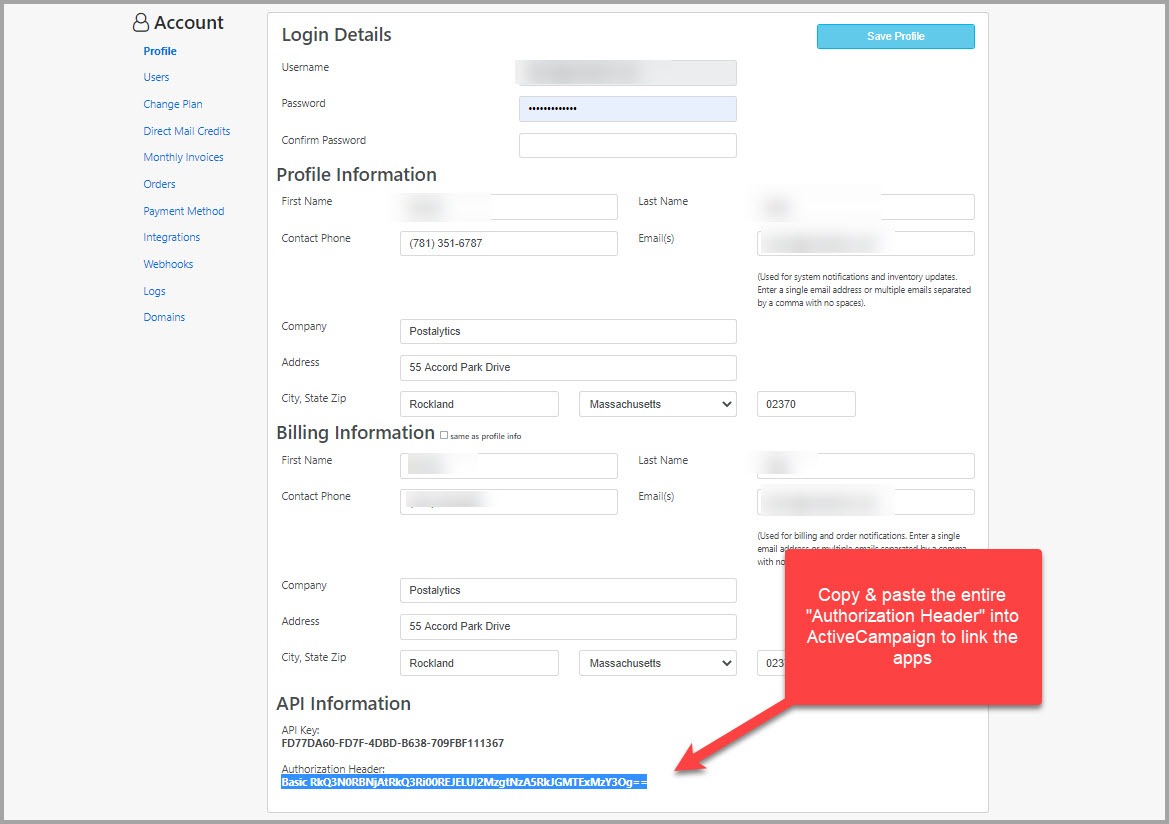Click the billing Company field
The image size is (1169, 824).
568,590
